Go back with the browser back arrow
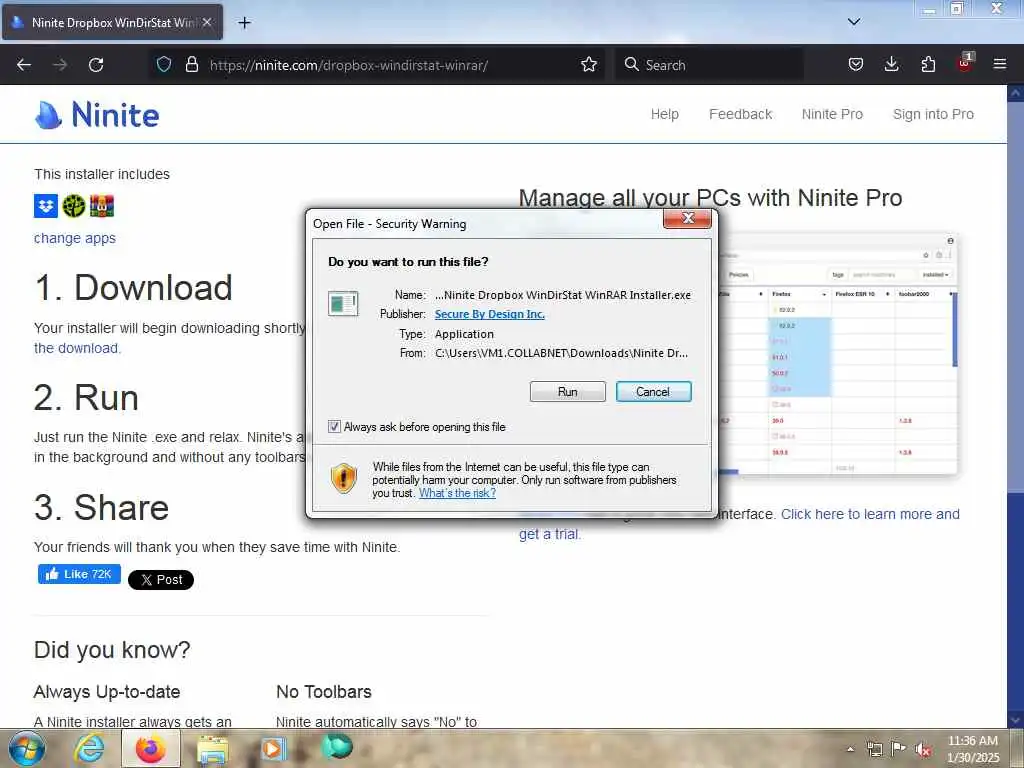The image size is (1024, 768). (24, 65)
